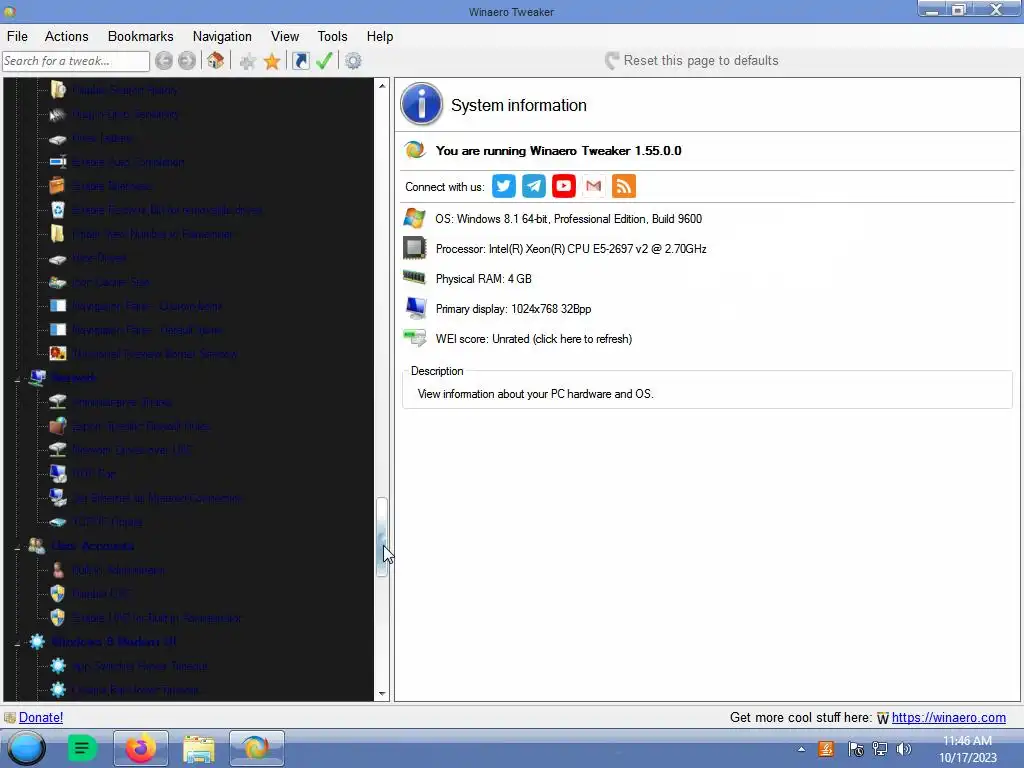Open the Bookmarks menu
The width and height of the screenshot is (1024, 768).
pyautogui.click(x=140, y=37)
